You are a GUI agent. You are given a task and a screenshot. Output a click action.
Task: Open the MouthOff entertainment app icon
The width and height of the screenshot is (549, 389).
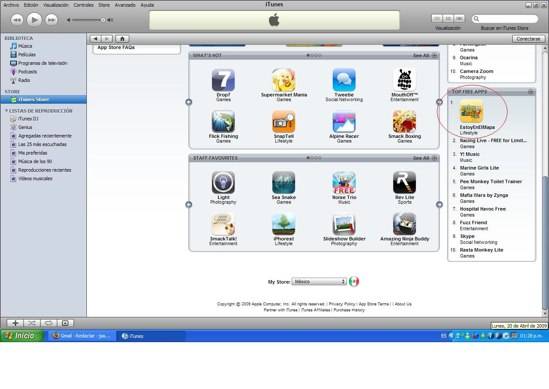point(404,80)
